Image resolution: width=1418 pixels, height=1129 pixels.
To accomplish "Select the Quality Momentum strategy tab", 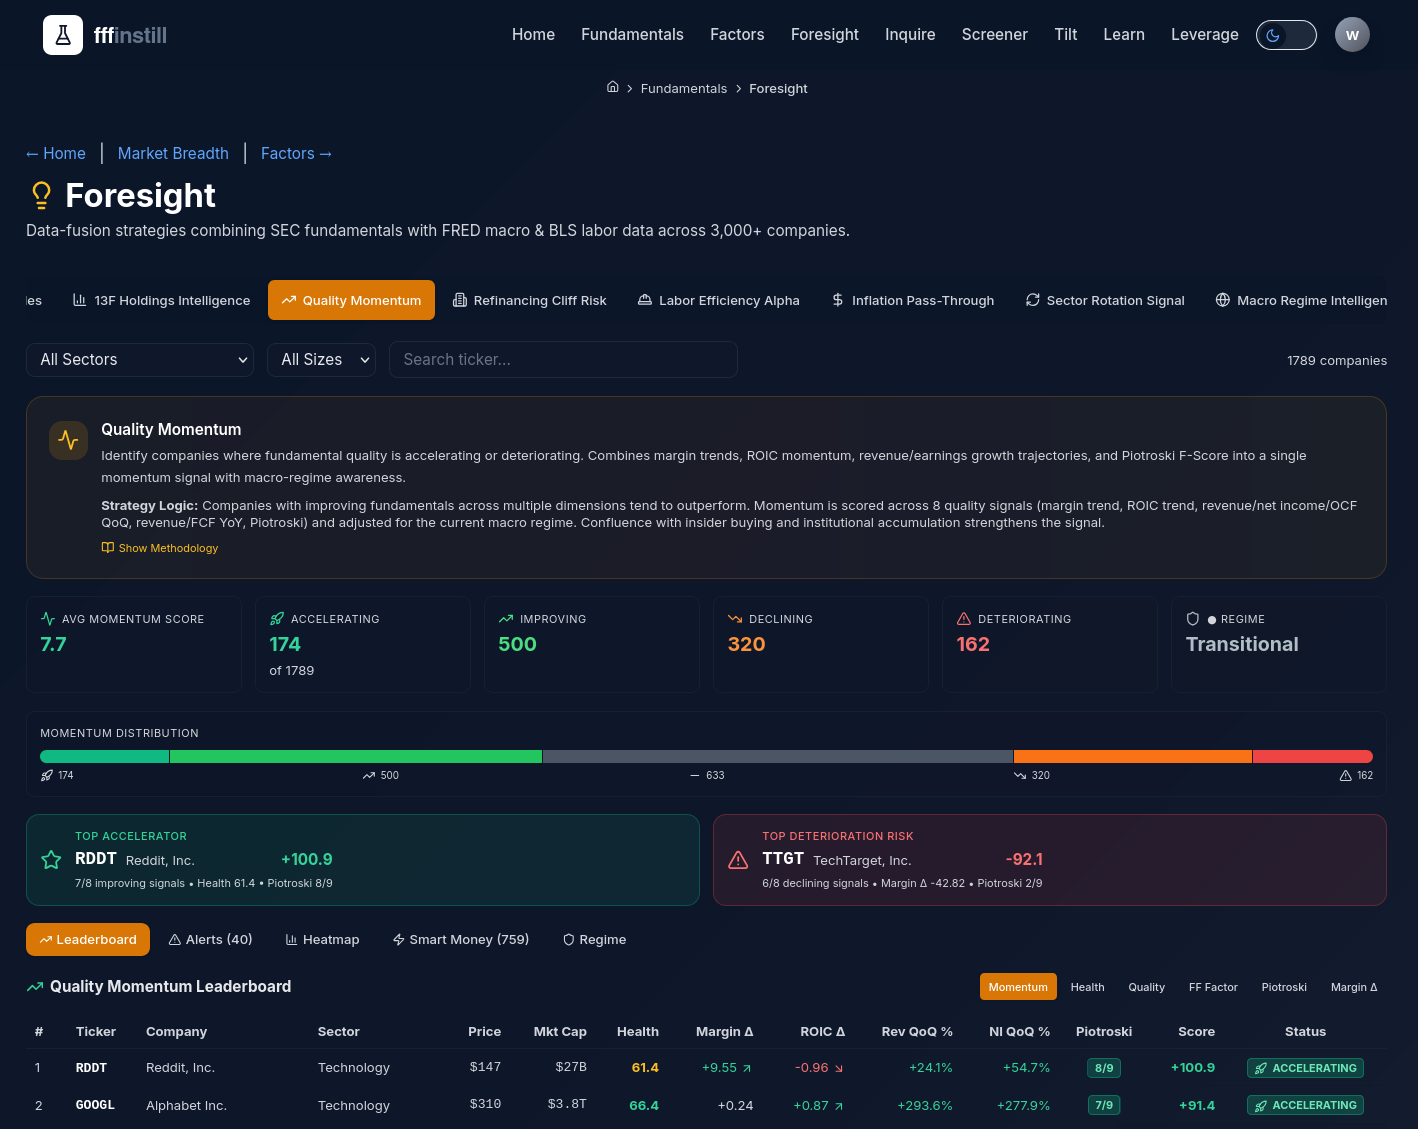I will point(351,300).
